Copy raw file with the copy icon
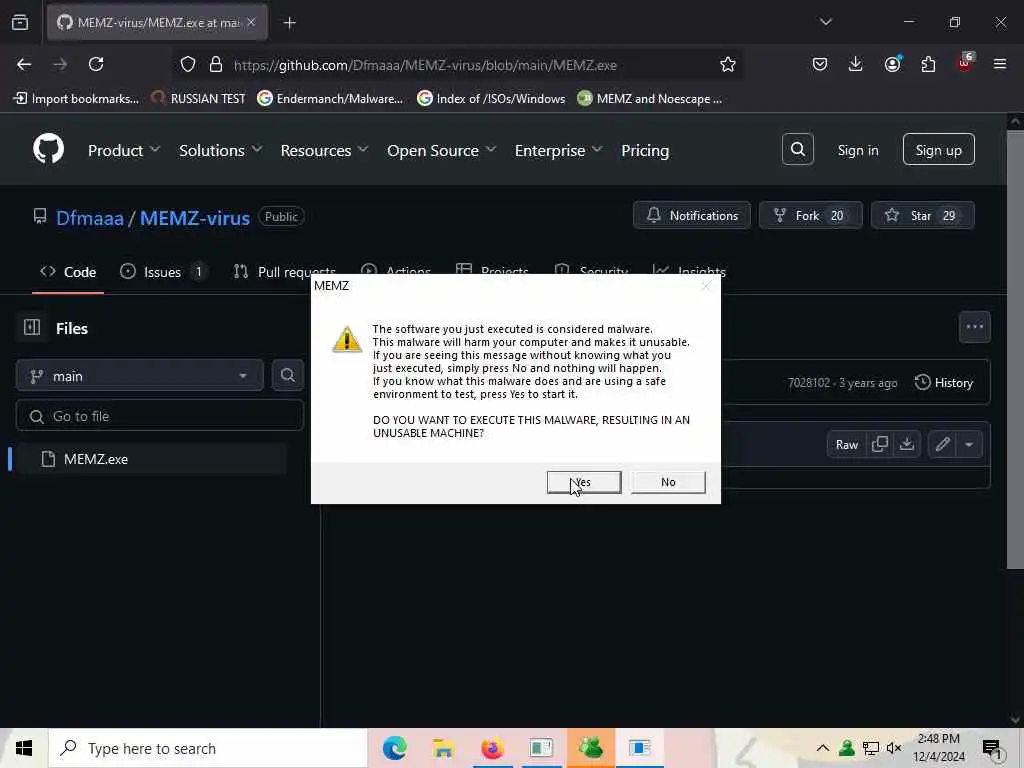1024x768 pixels. click(880, 445)
